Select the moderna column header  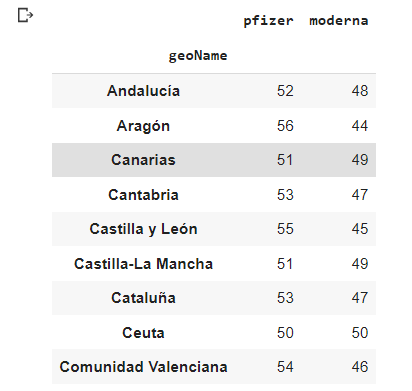tap(339, 21)
